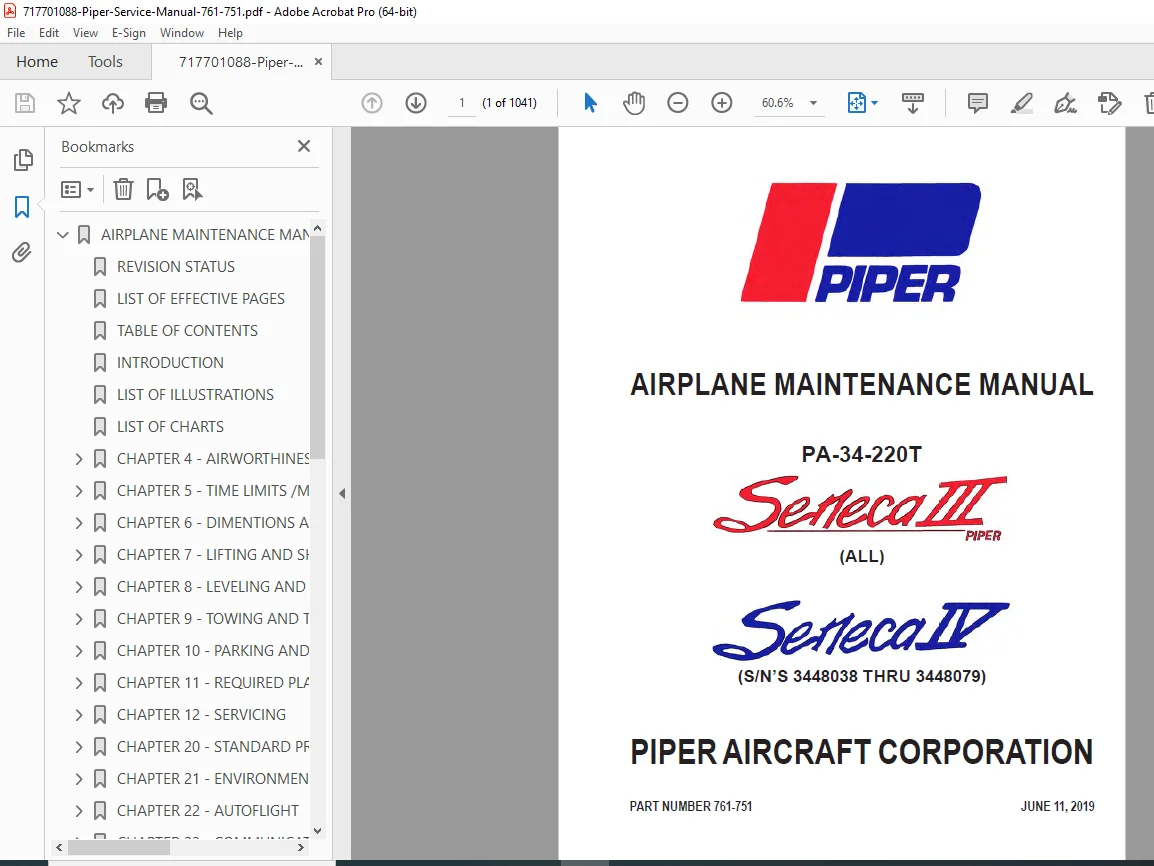Open the E-Sign menu
This screenshot has height=866, width=1154.
click(129, 33)
